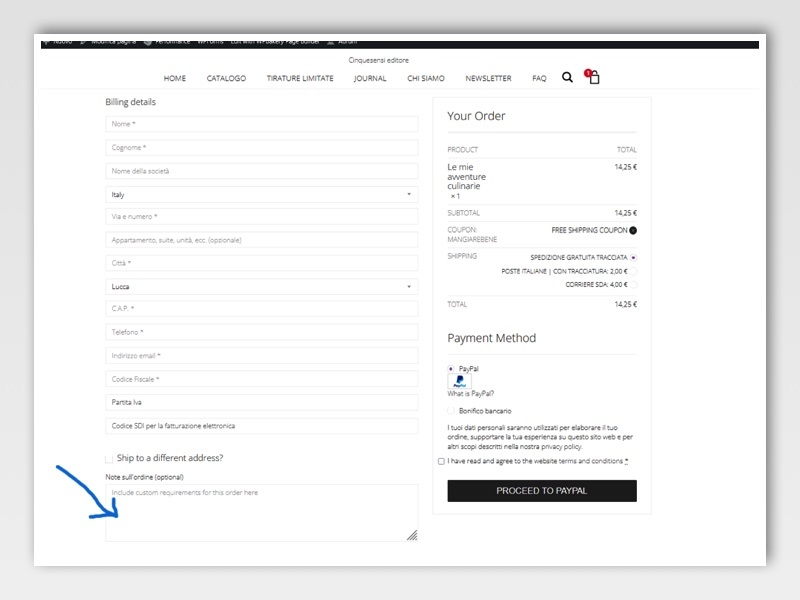
Task: Go to the Catalogo menu
Action: tap(226, 78)
